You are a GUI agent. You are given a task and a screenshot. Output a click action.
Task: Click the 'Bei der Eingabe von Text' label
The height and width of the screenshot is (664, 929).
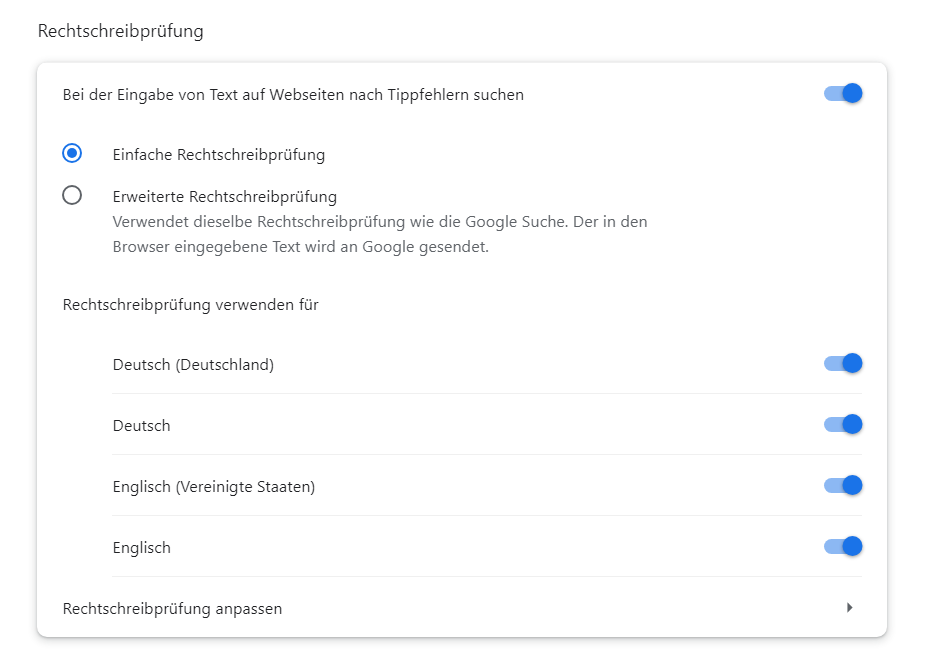293,95
